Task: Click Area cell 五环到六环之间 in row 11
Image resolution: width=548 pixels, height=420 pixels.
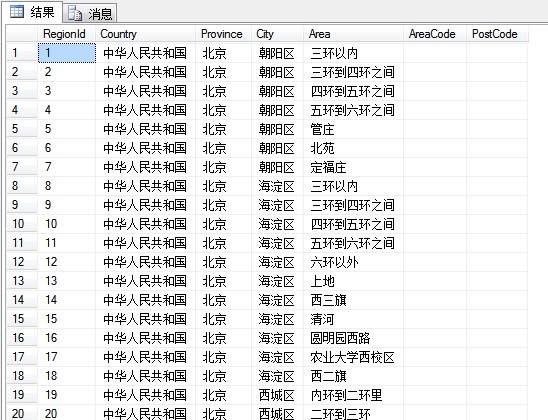Action: click(x=353, y=243)
